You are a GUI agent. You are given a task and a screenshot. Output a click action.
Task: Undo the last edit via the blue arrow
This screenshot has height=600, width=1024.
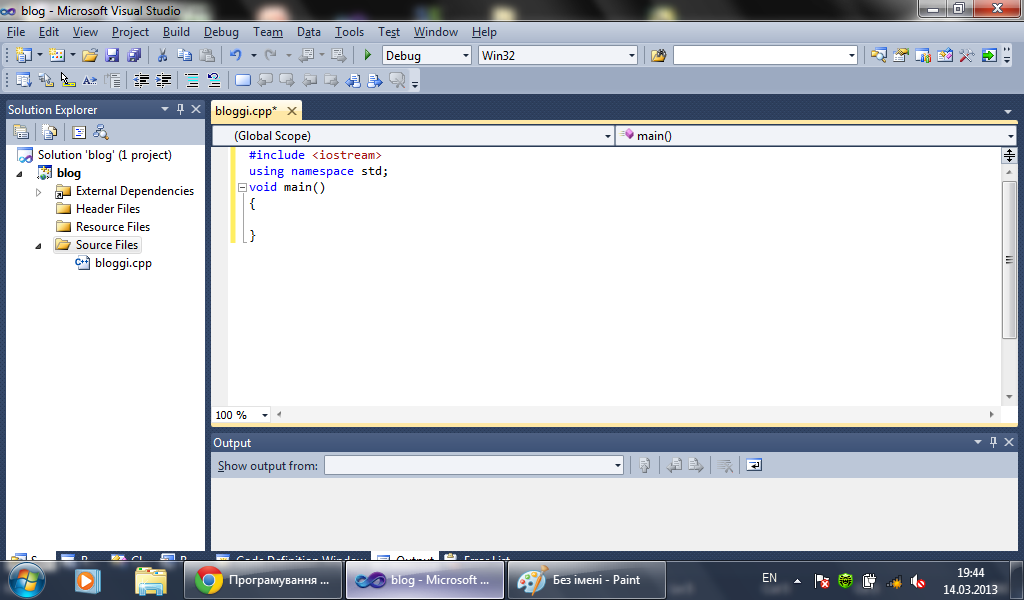pyautogui.click(x=236, y=55)
